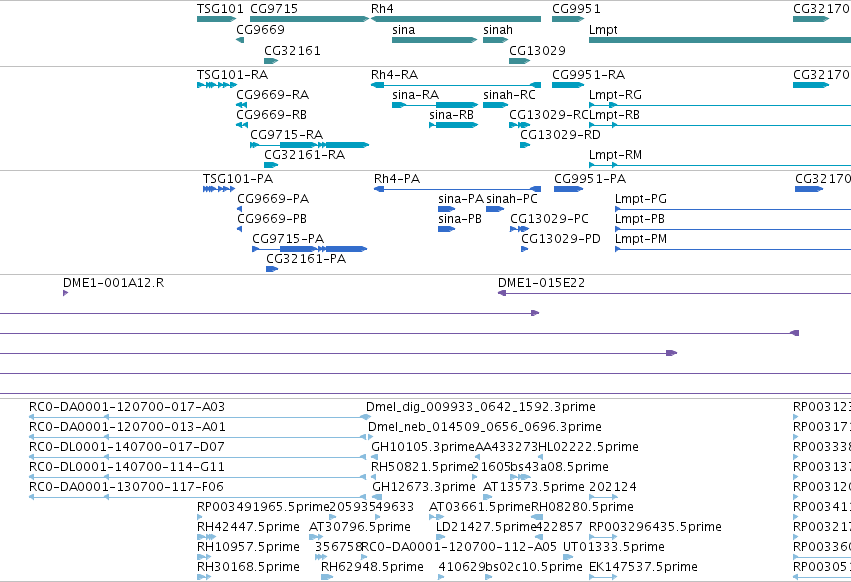This screenshot has width=851, height=582.
Task: Click transcript label TSG101-RA
Action: [232, 74]
